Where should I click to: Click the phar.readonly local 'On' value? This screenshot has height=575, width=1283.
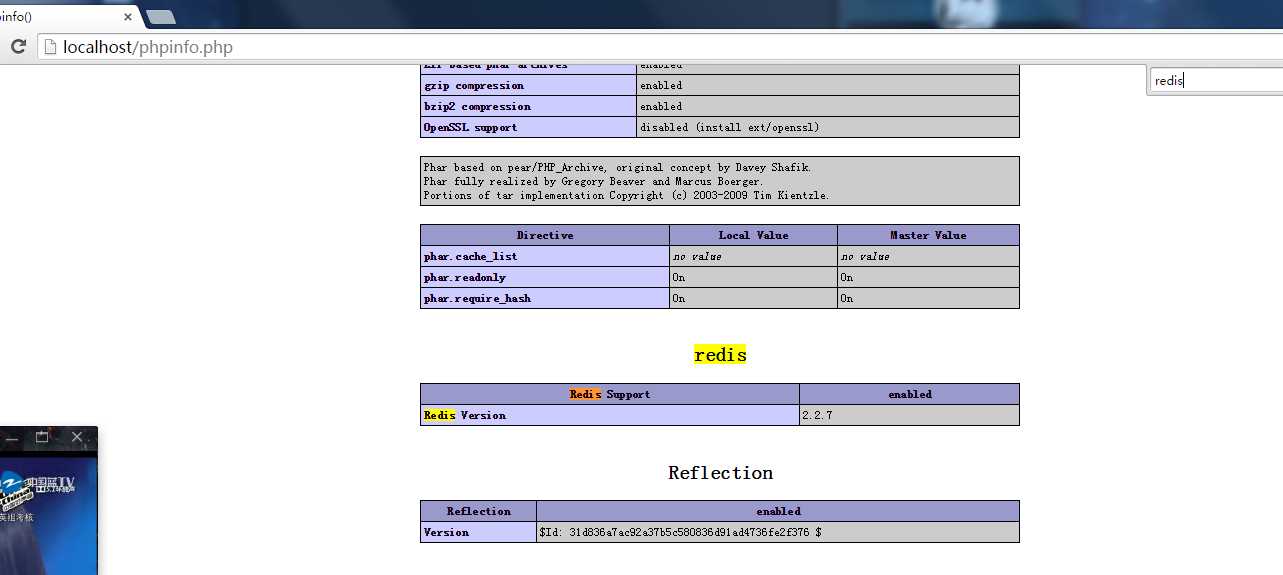[x=753, y=278]
